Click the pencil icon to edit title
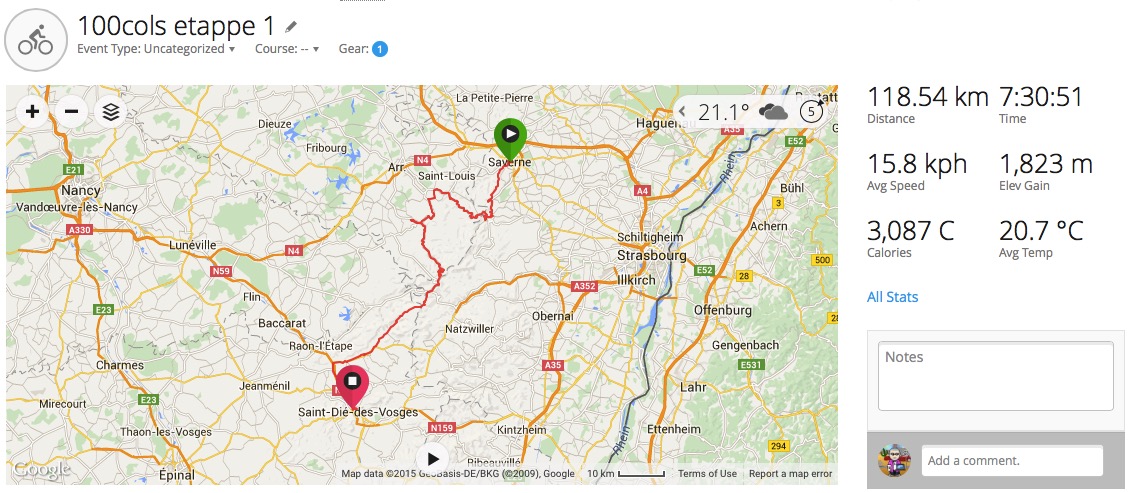This screenshot has height=493, width=1129. pyautogui.click(x=291, y=27)
